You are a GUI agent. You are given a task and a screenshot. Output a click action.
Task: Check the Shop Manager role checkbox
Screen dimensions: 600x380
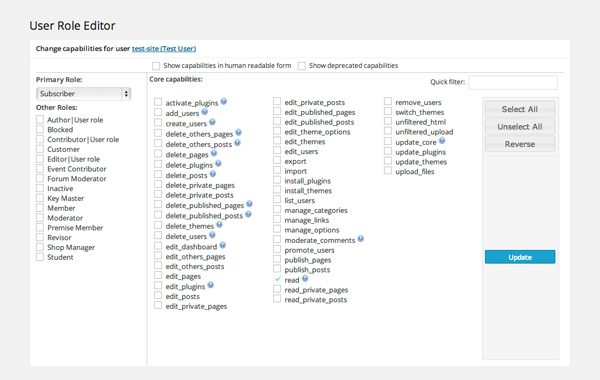click(40, 247)
